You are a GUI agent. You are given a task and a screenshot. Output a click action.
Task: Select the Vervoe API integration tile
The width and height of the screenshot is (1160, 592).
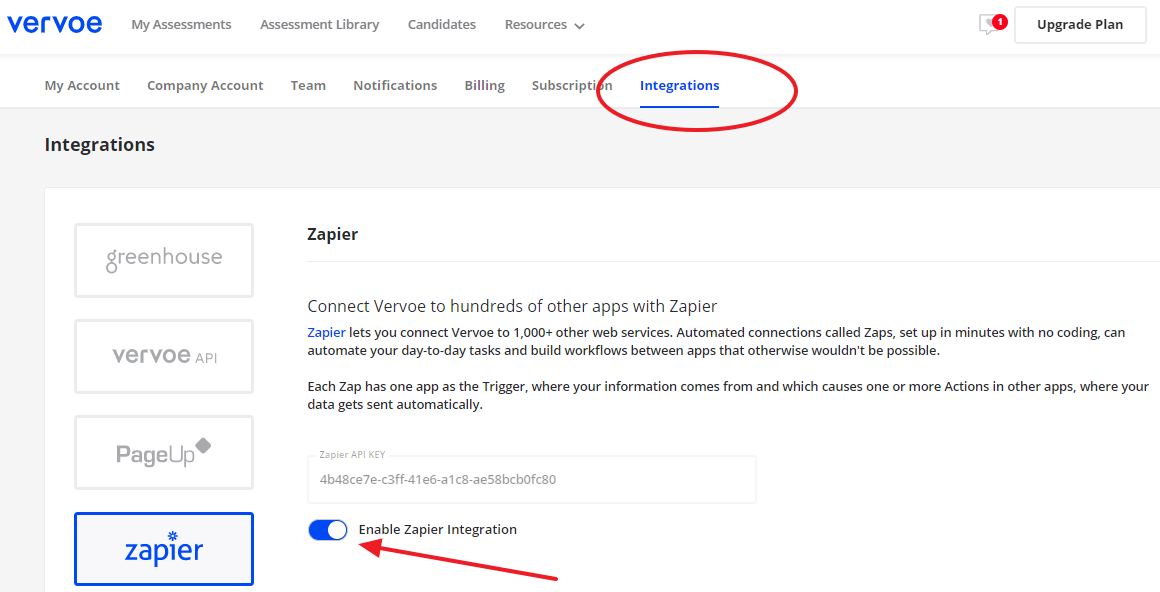(164, 356)
